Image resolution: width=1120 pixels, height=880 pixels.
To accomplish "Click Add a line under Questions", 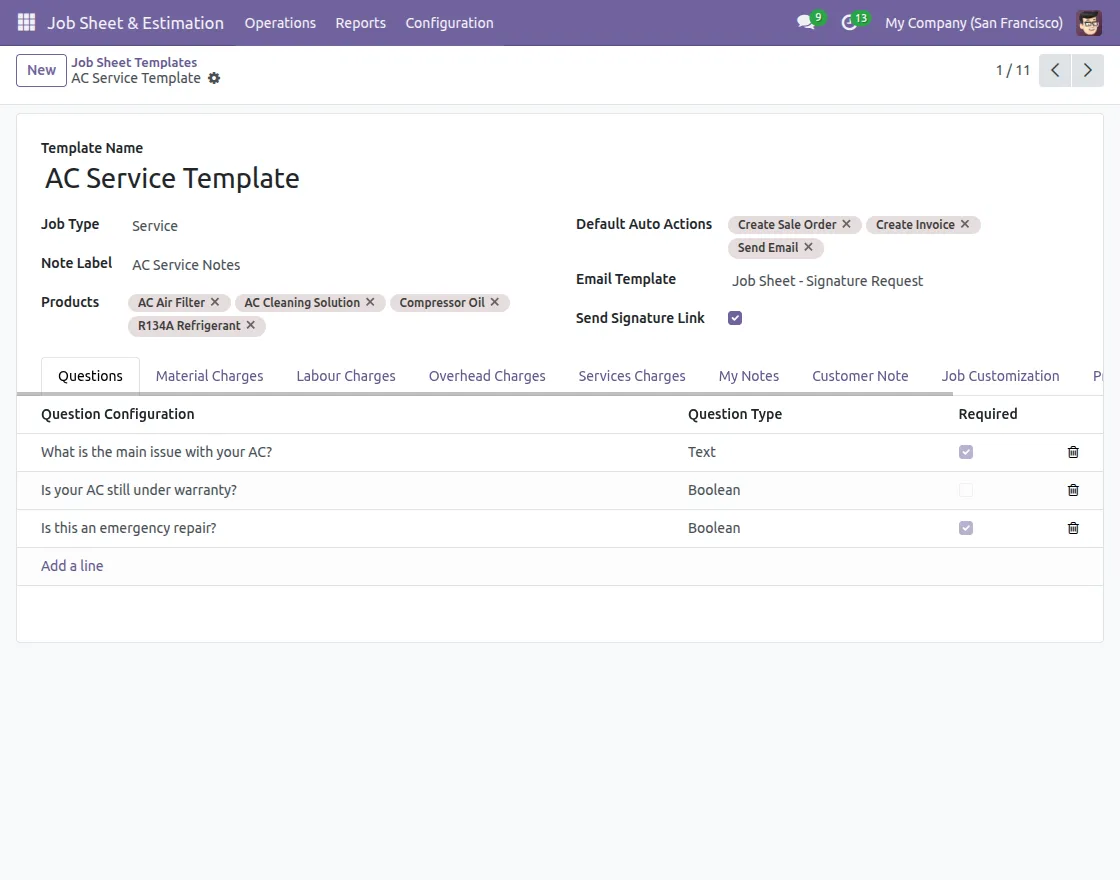I will click(72, 565).
